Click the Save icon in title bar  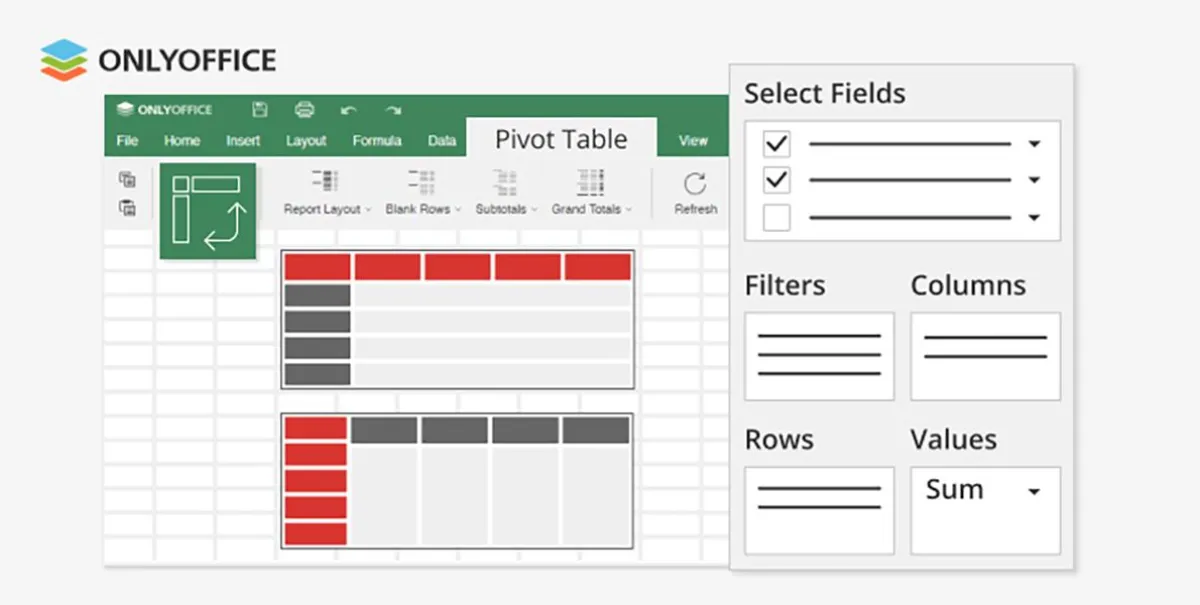pyautogui.click(x=260, y=110)
